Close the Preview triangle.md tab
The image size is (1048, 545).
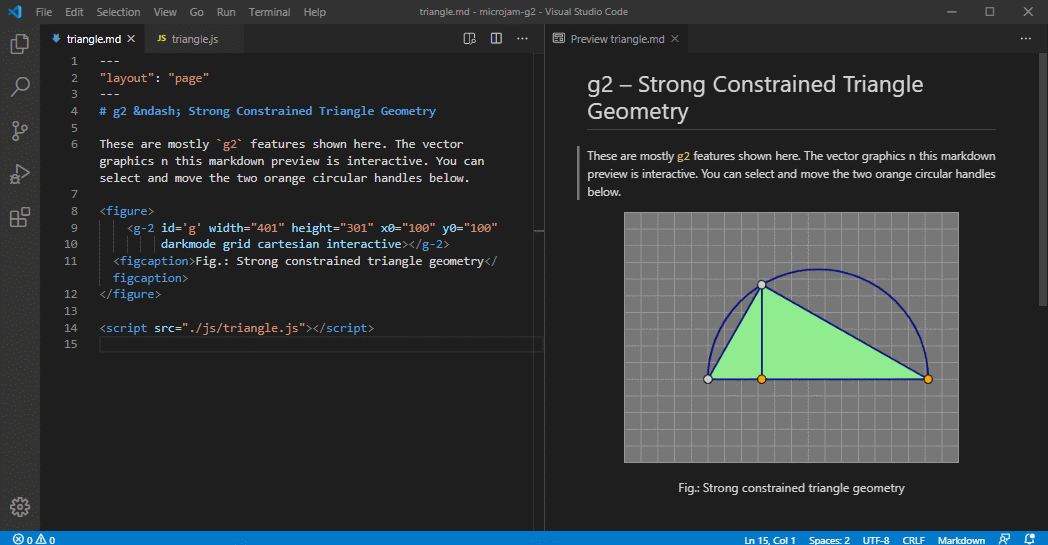(675, 39)
